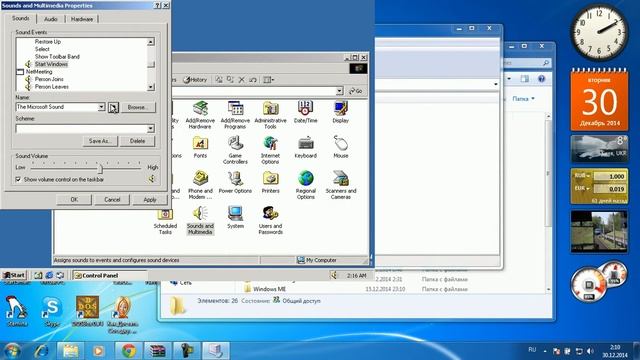Select Person Leaves sound event
The width and height of the screenshot is (640, 360).
pos(51,87)
